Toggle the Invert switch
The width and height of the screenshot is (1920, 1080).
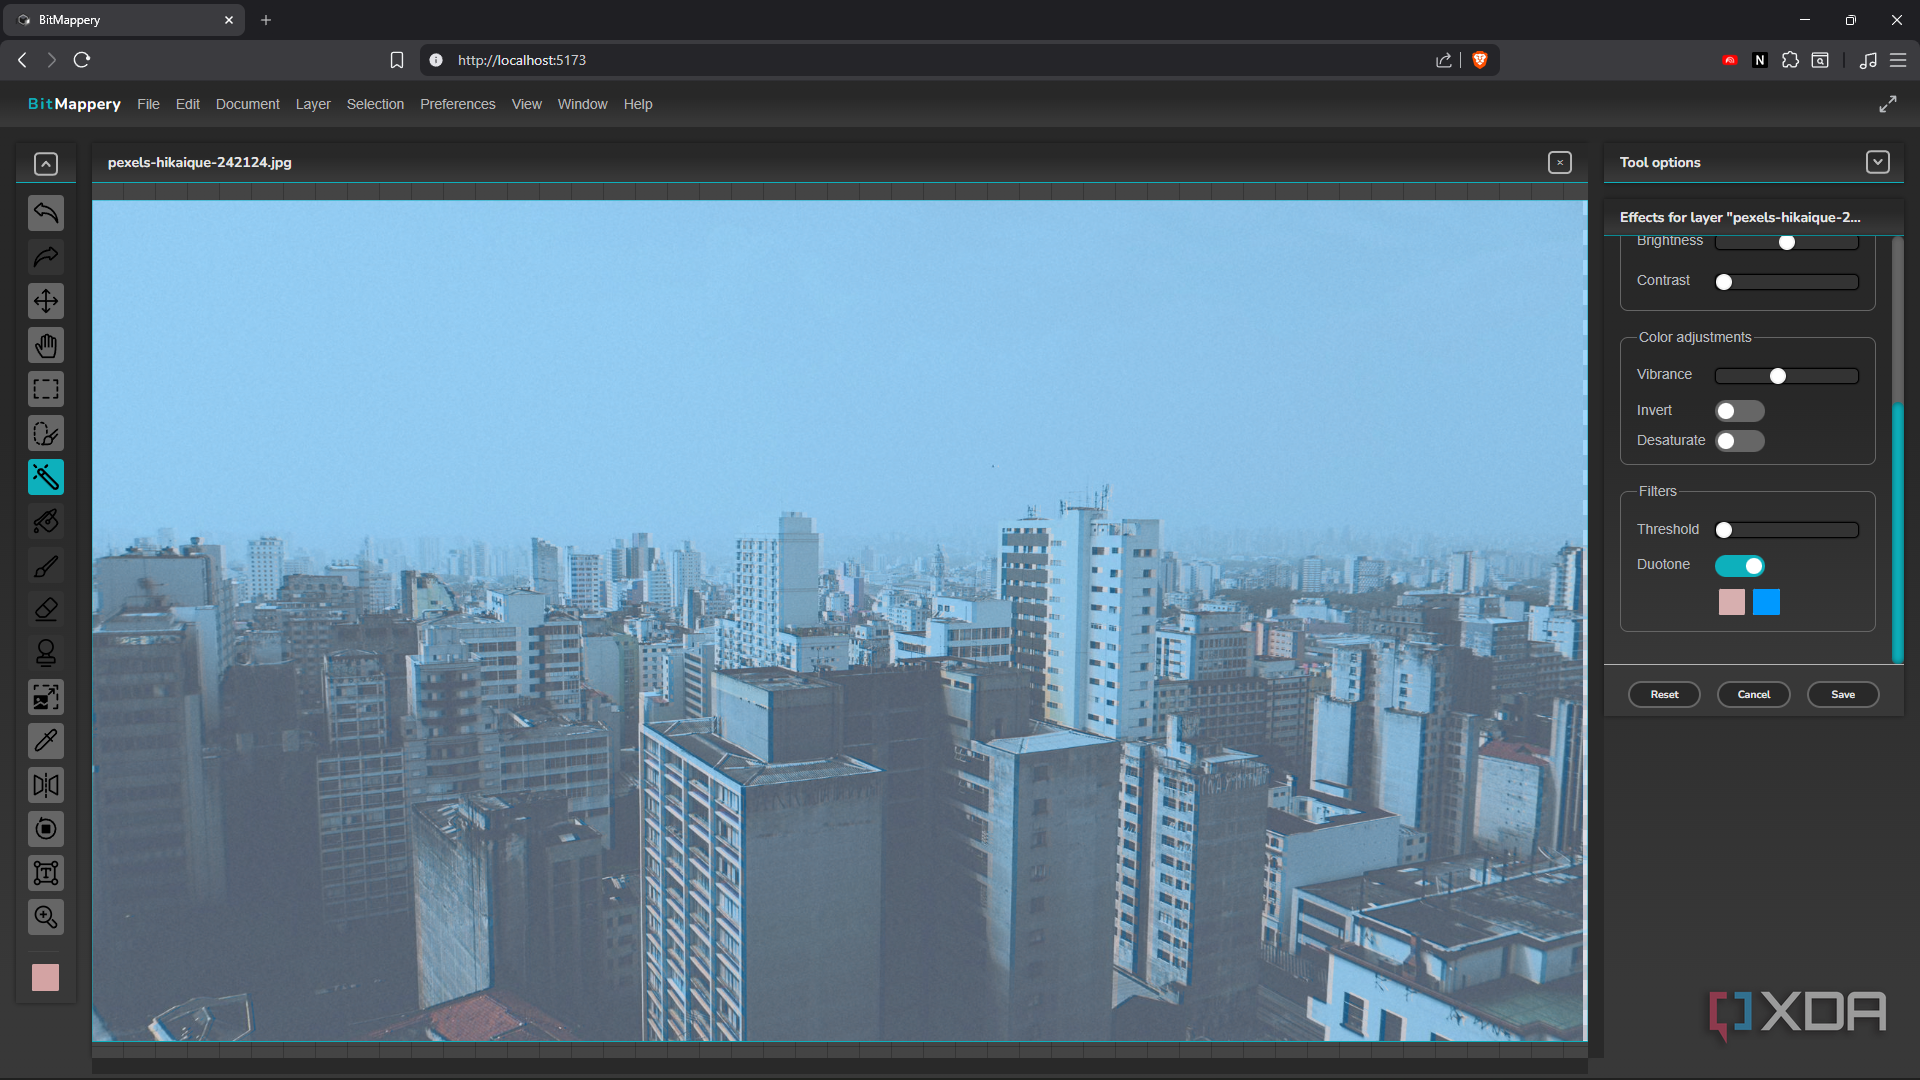click(1740, 411)
